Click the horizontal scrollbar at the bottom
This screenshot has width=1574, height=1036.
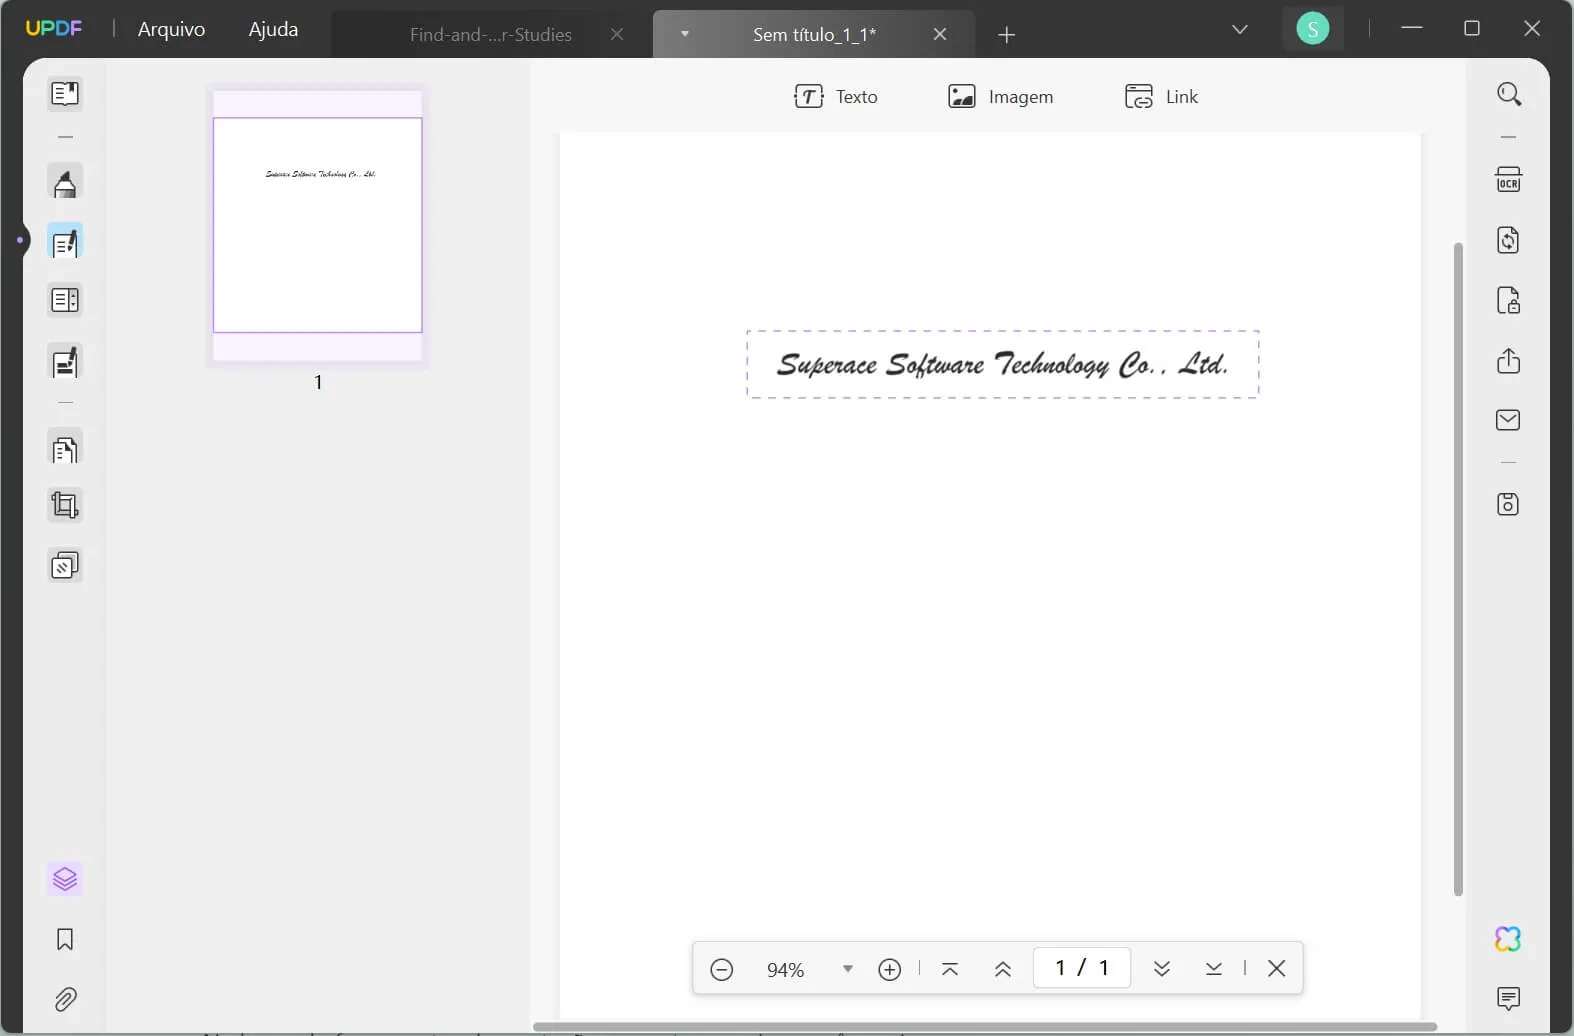[x=985, y=1027]
